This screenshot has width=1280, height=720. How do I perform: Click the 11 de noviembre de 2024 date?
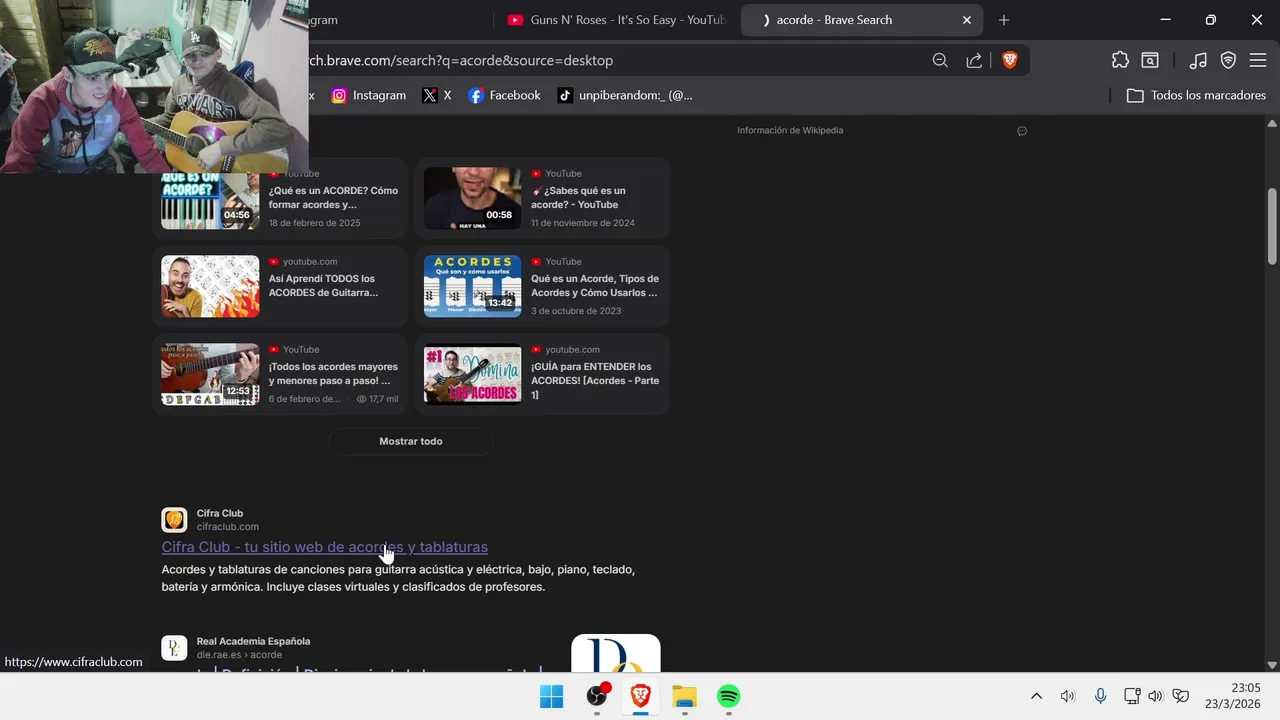tap(583, 223)
